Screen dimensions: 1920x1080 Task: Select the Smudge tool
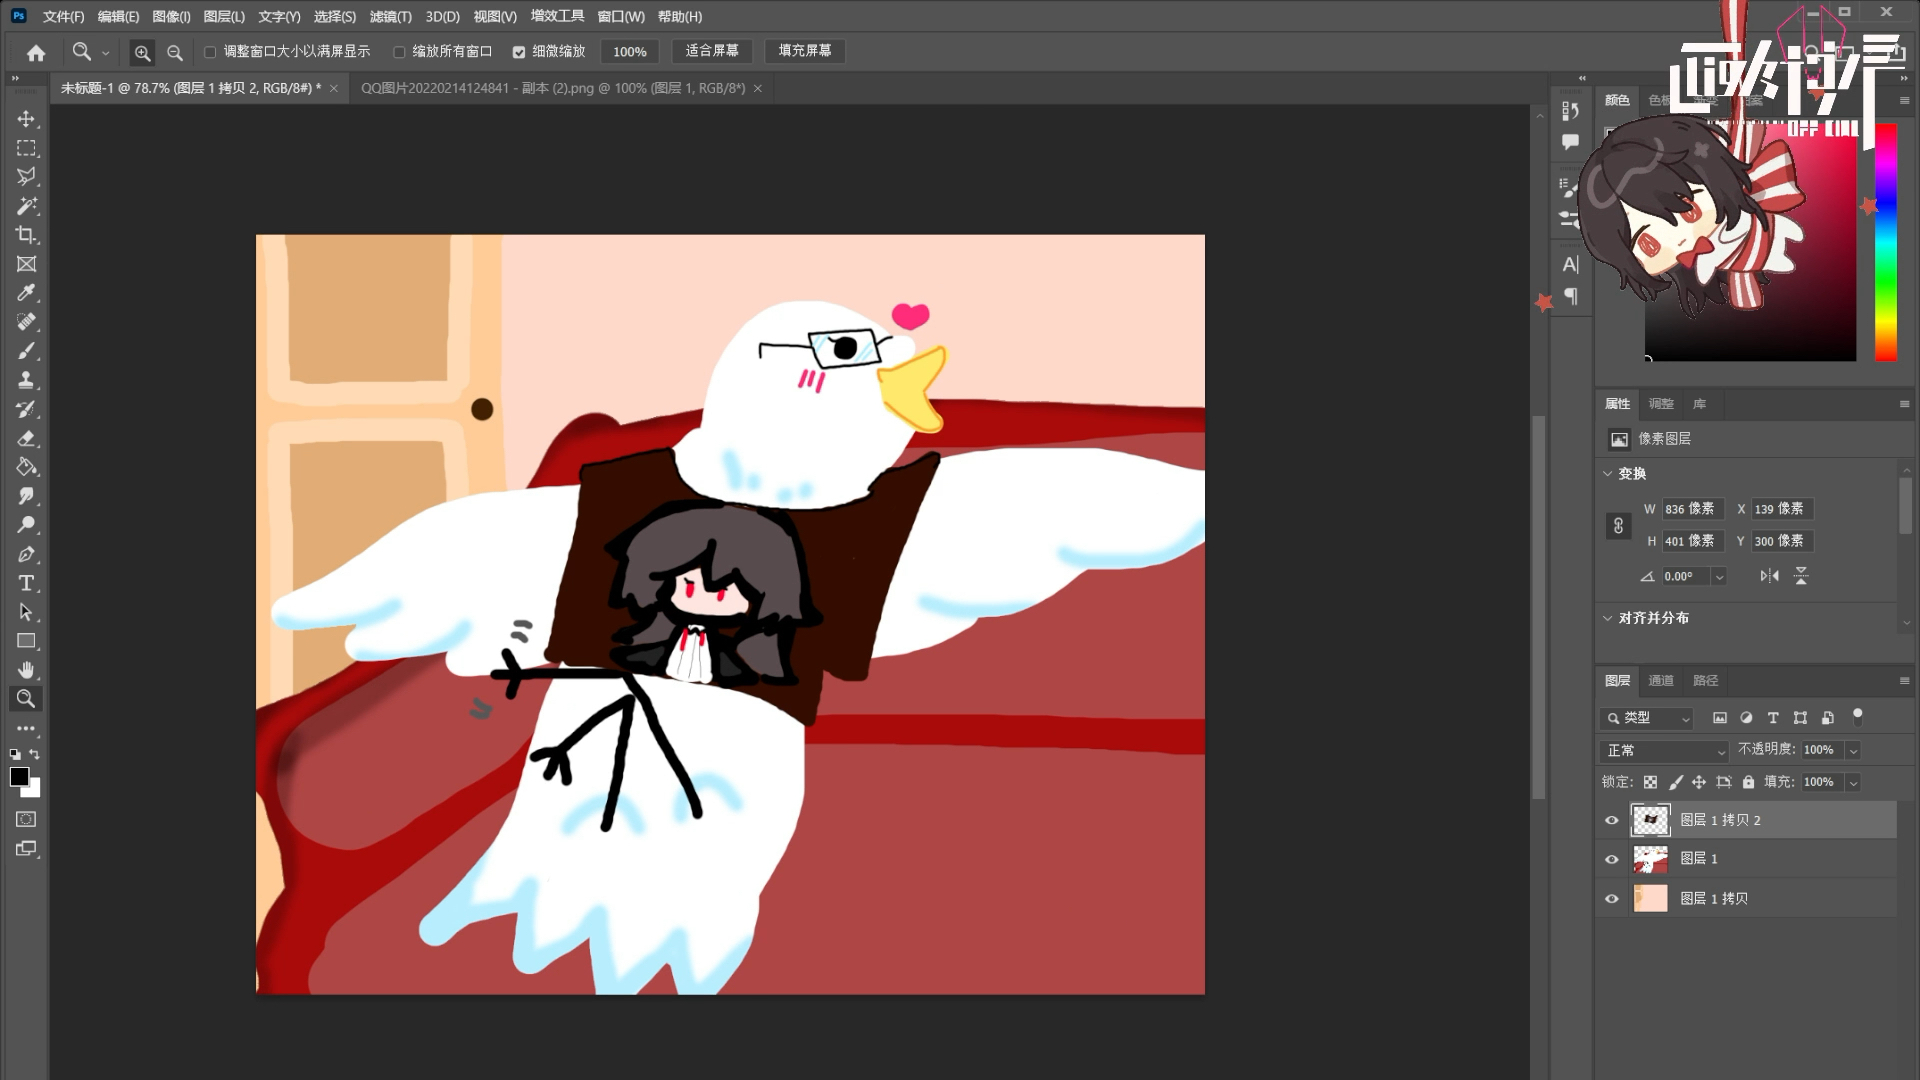click(26, 496)
